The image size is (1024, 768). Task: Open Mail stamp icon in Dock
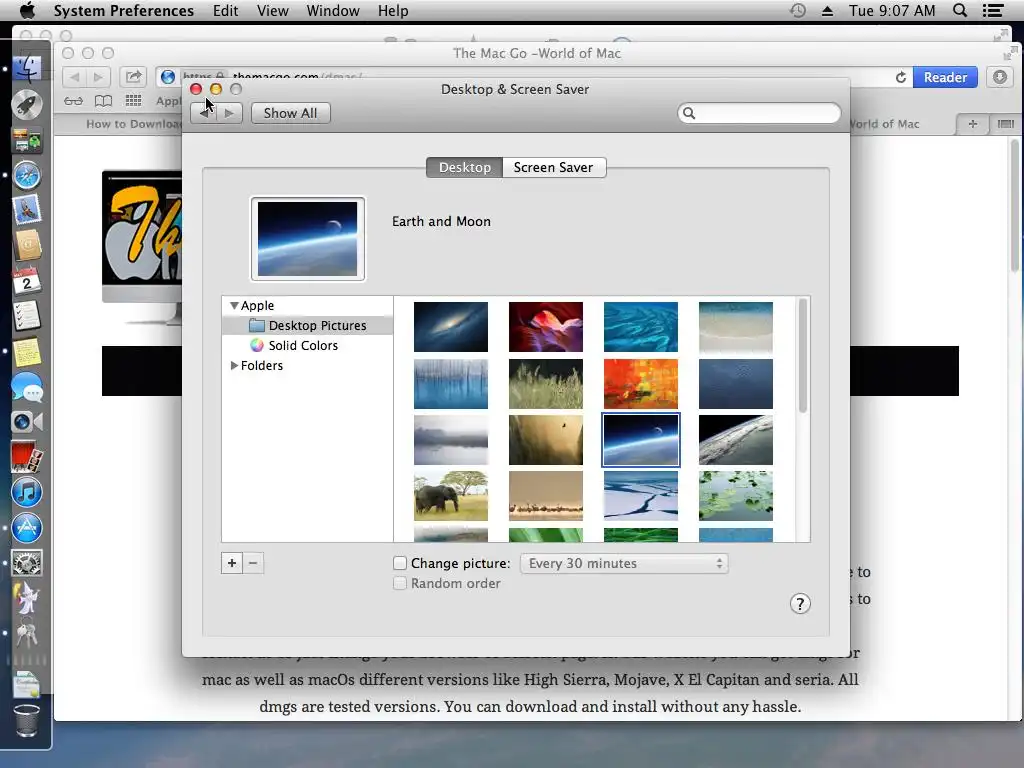27,210
